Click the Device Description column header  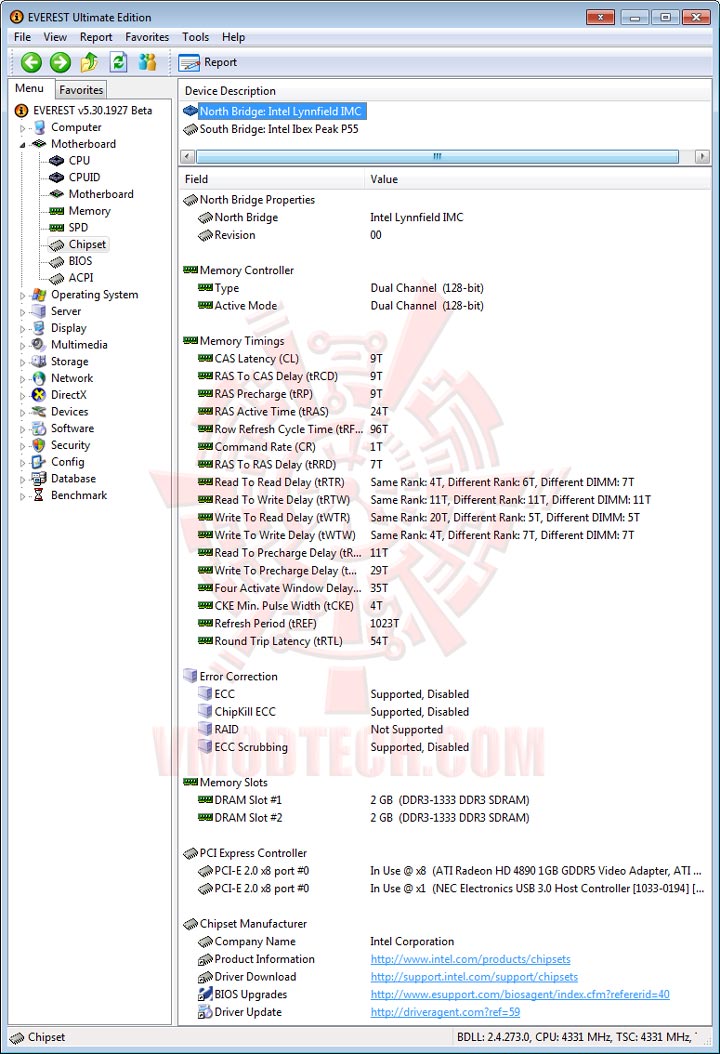click(444, 91)
